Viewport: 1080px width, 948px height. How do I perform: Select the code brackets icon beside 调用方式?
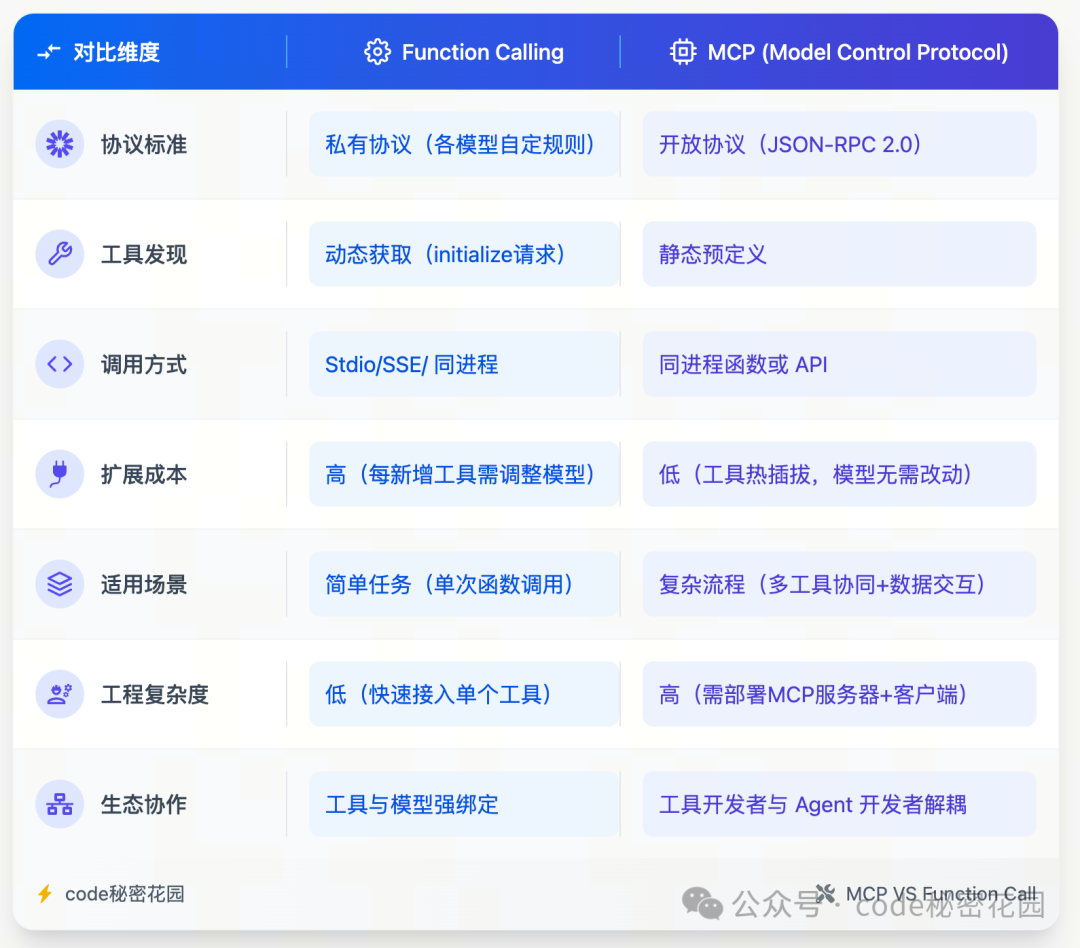(x=59, y=364)
